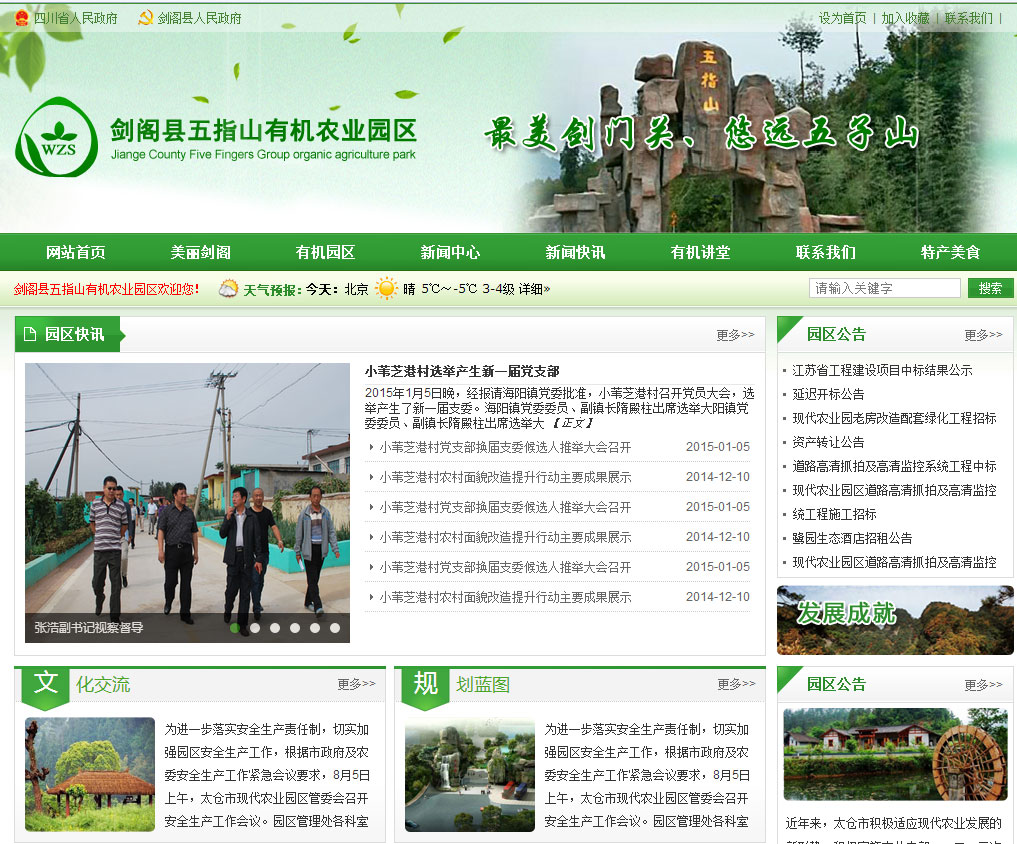Click 设为首页 in top bar
1017x844 pixels.
click(842, 18)
